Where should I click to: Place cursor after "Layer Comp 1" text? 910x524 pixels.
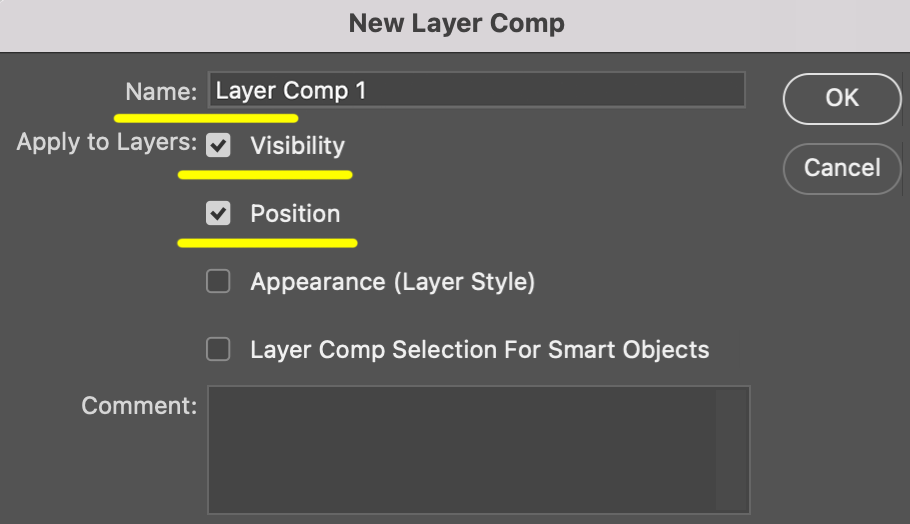point(369,91)
